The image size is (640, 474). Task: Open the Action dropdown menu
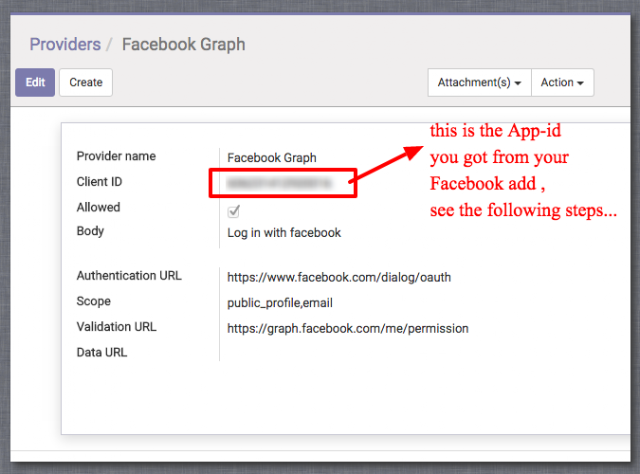562,82
